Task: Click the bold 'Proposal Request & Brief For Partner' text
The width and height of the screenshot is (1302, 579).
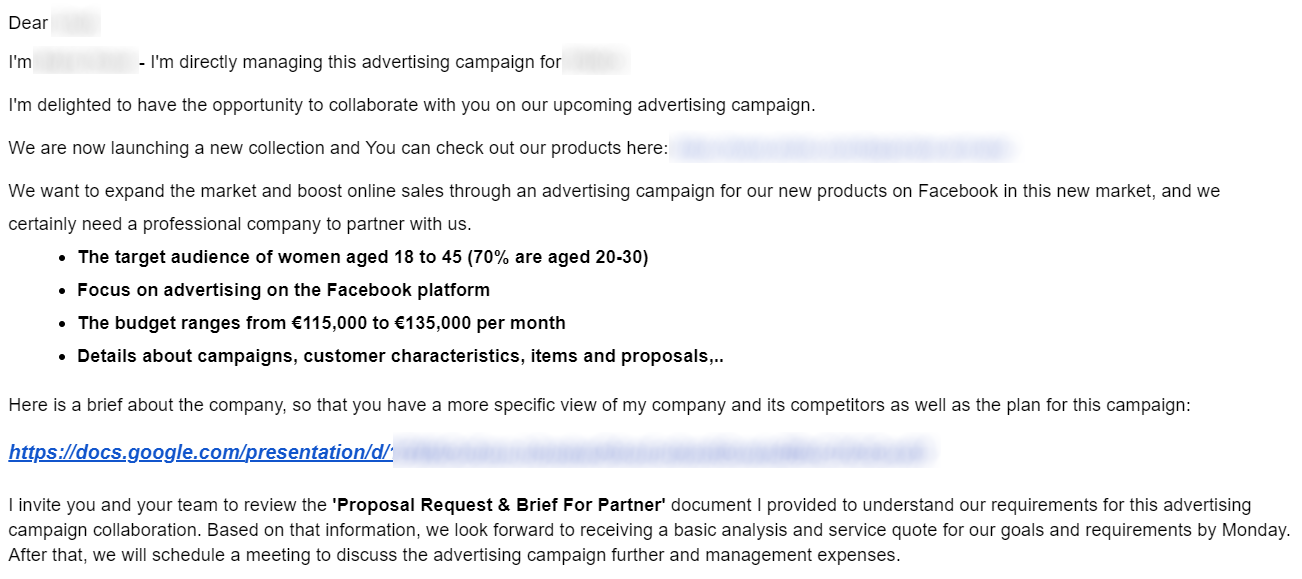Action: (x=498, y=505)
